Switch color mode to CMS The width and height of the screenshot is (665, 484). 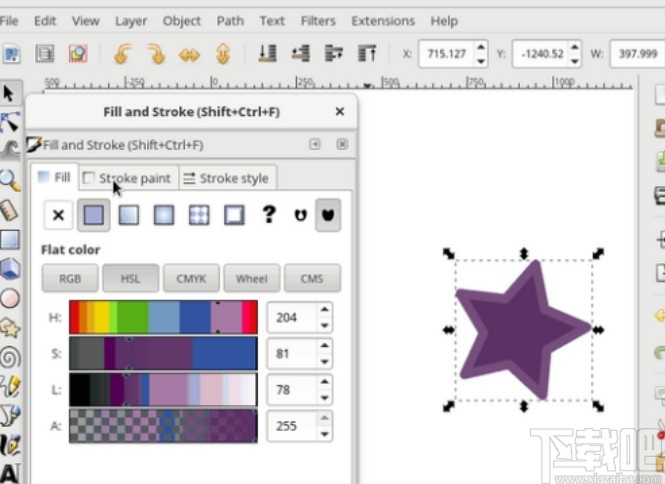tap(312, 279)
